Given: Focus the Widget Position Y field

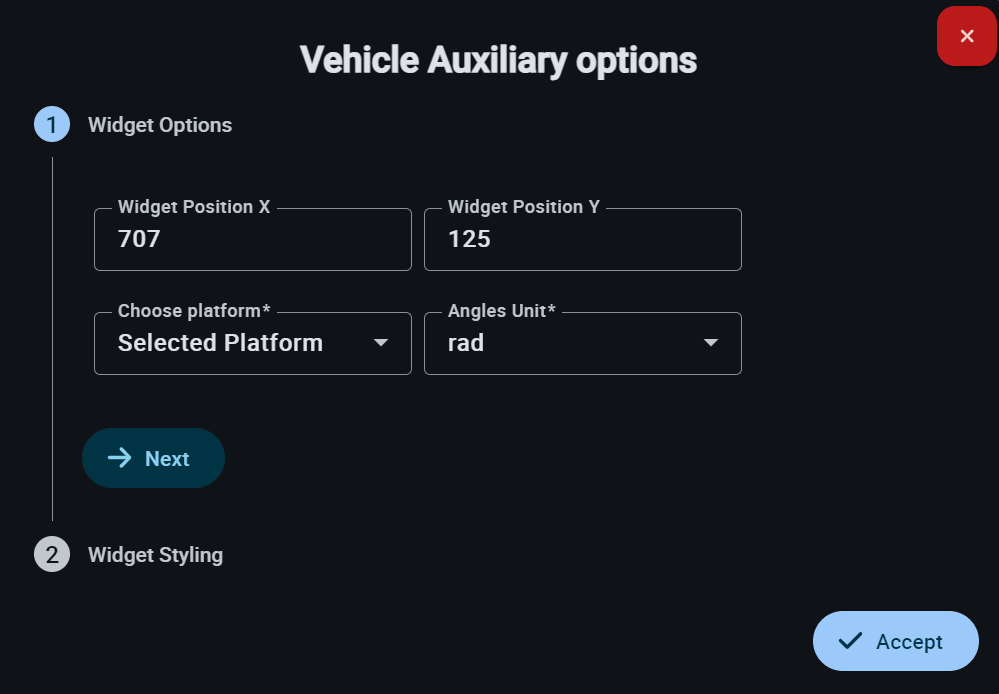Looking at the screenshot, I should point(582,240).
